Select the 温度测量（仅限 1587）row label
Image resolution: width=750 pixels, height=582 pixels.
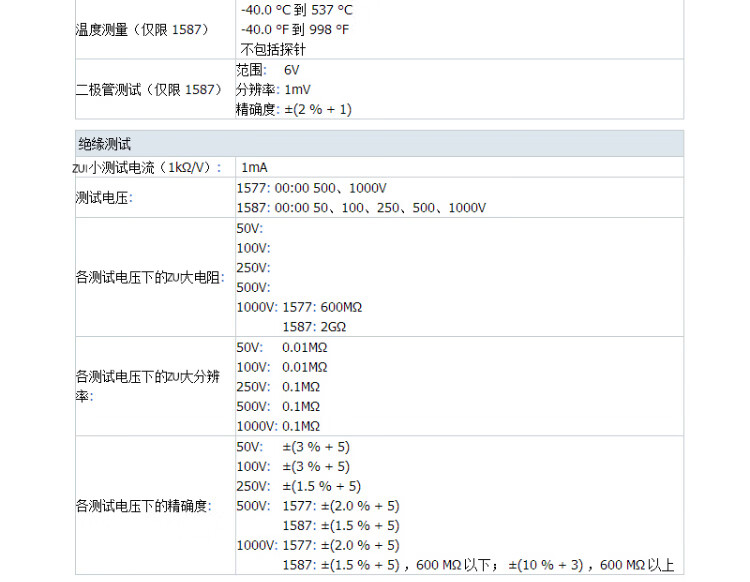coord(142,30)
